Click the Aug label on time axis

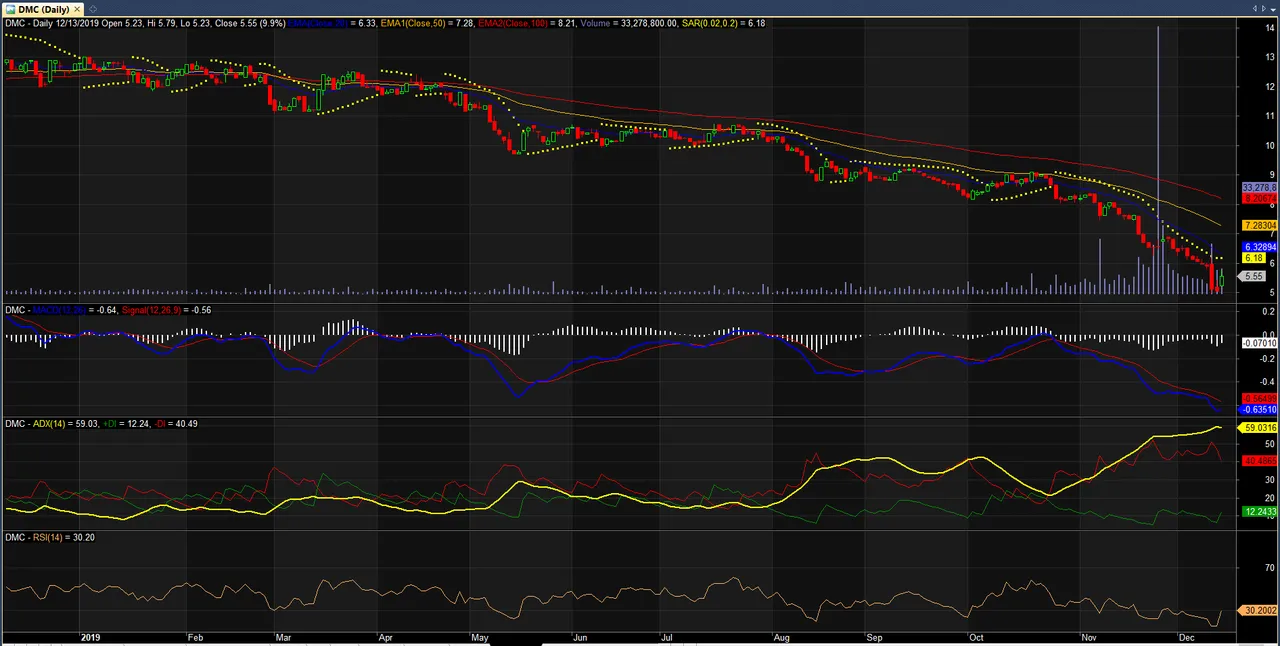[x=781, y=637]
